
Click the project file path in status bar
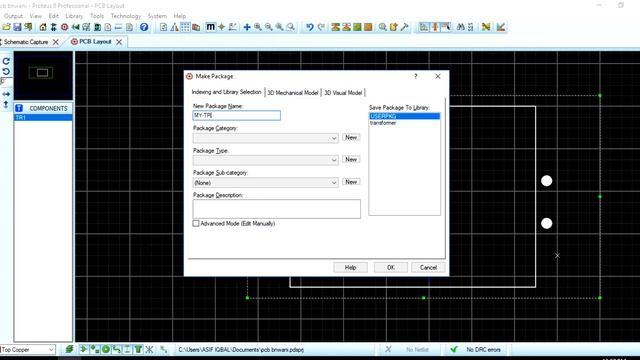[241, 350]
